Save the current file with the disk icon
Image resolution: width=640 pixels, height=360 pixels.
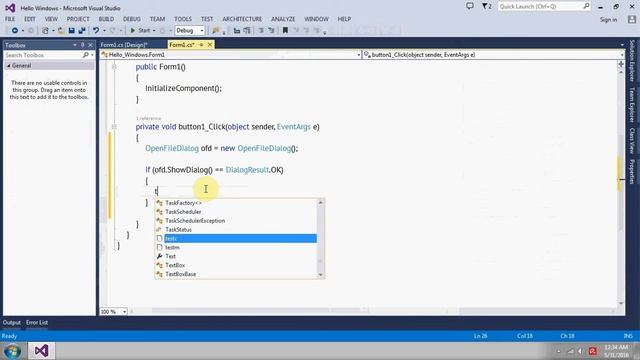click(x=71, y=31)
